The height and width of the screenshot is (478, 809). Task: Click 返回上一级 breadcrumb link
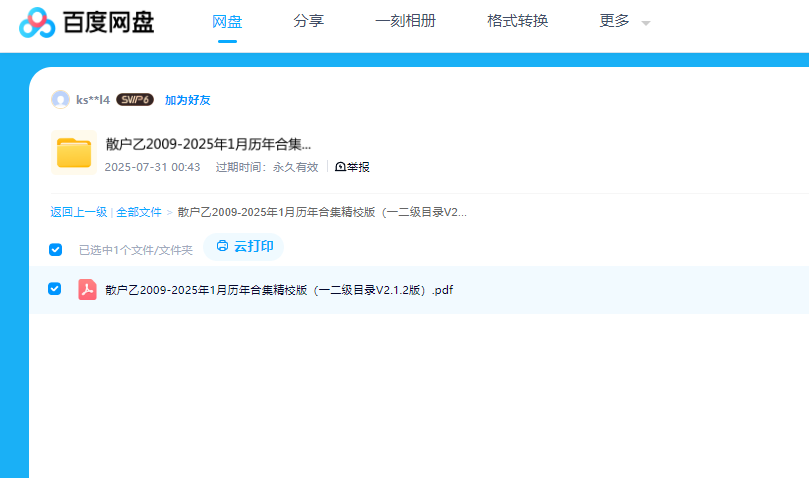tap(78, 212)
